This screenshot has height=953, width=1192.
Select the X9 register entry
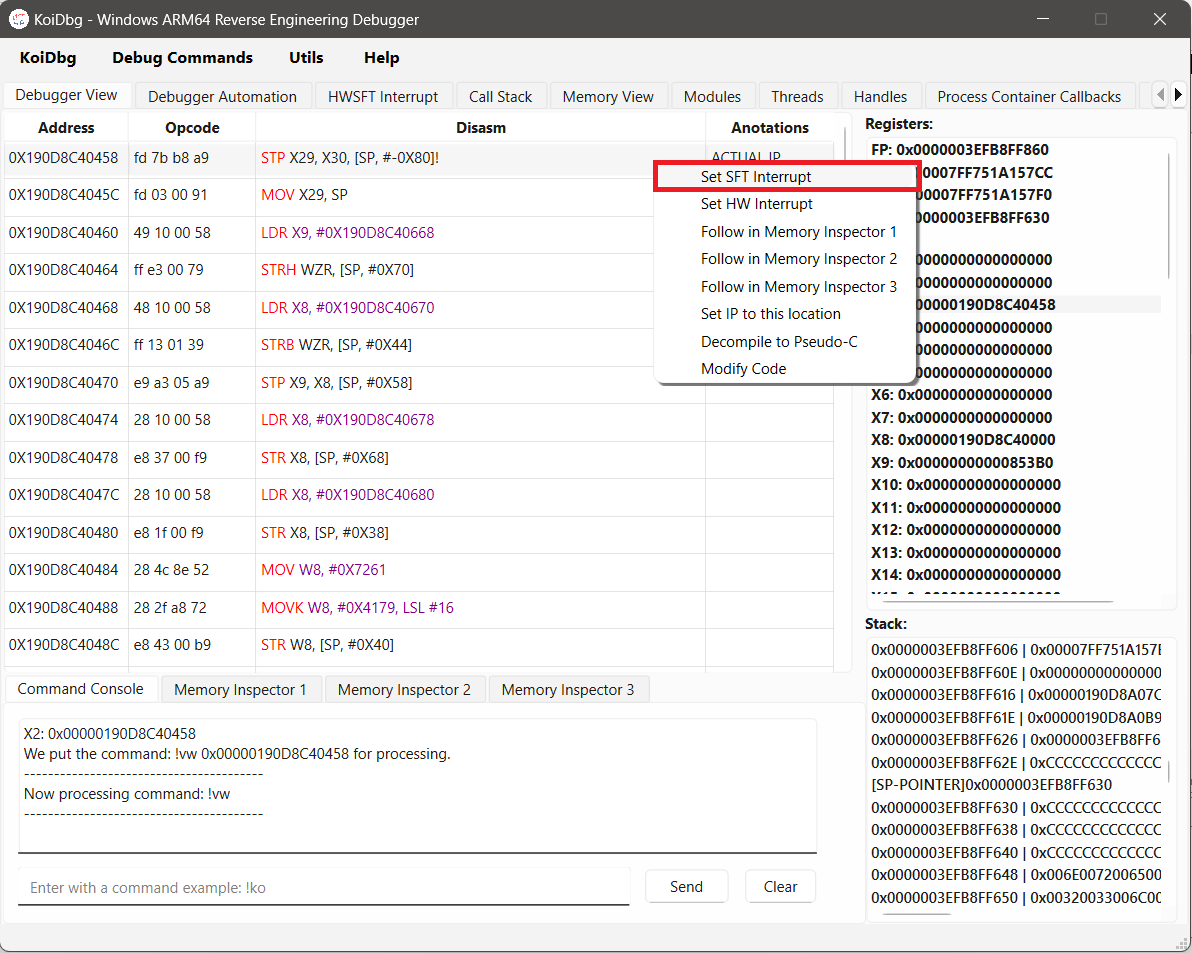(962, 462)
